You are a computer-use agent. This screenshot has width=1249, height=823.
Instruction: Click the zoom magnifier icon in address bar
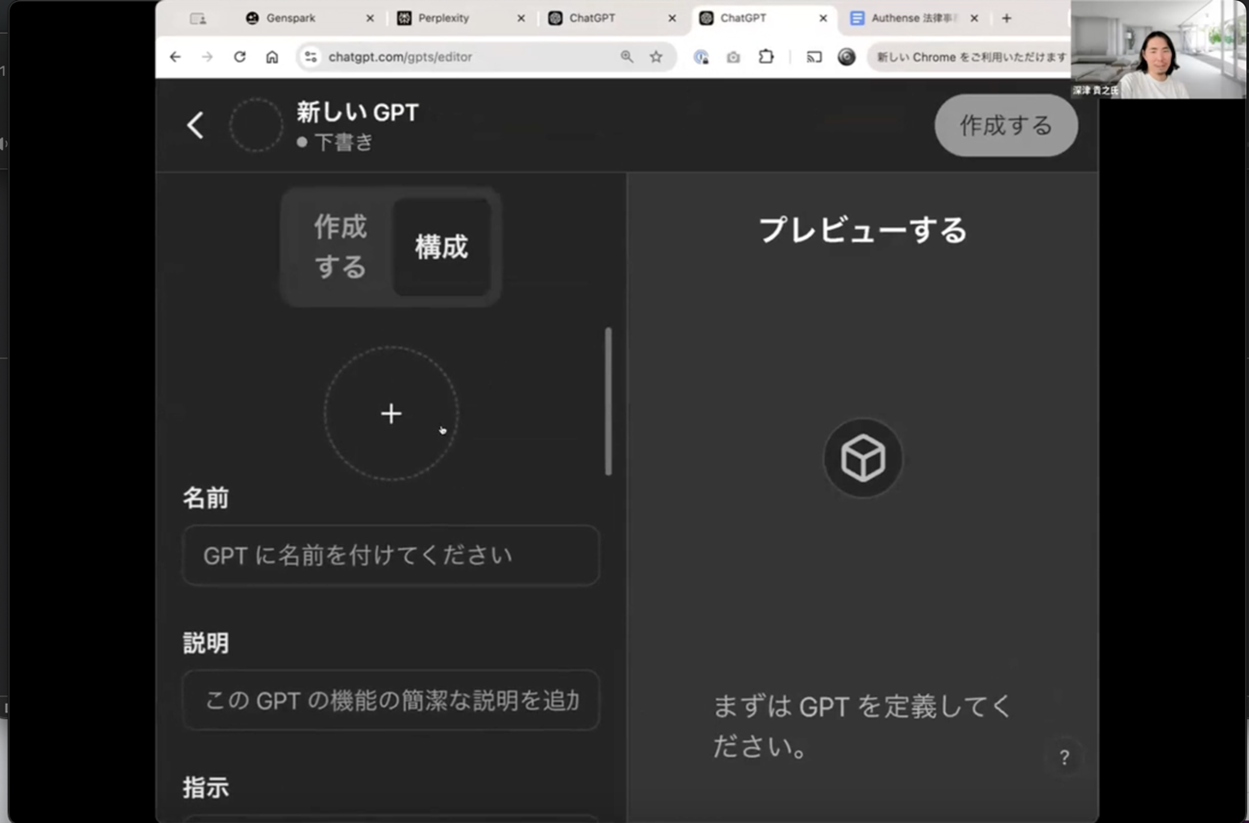point(627,57)
